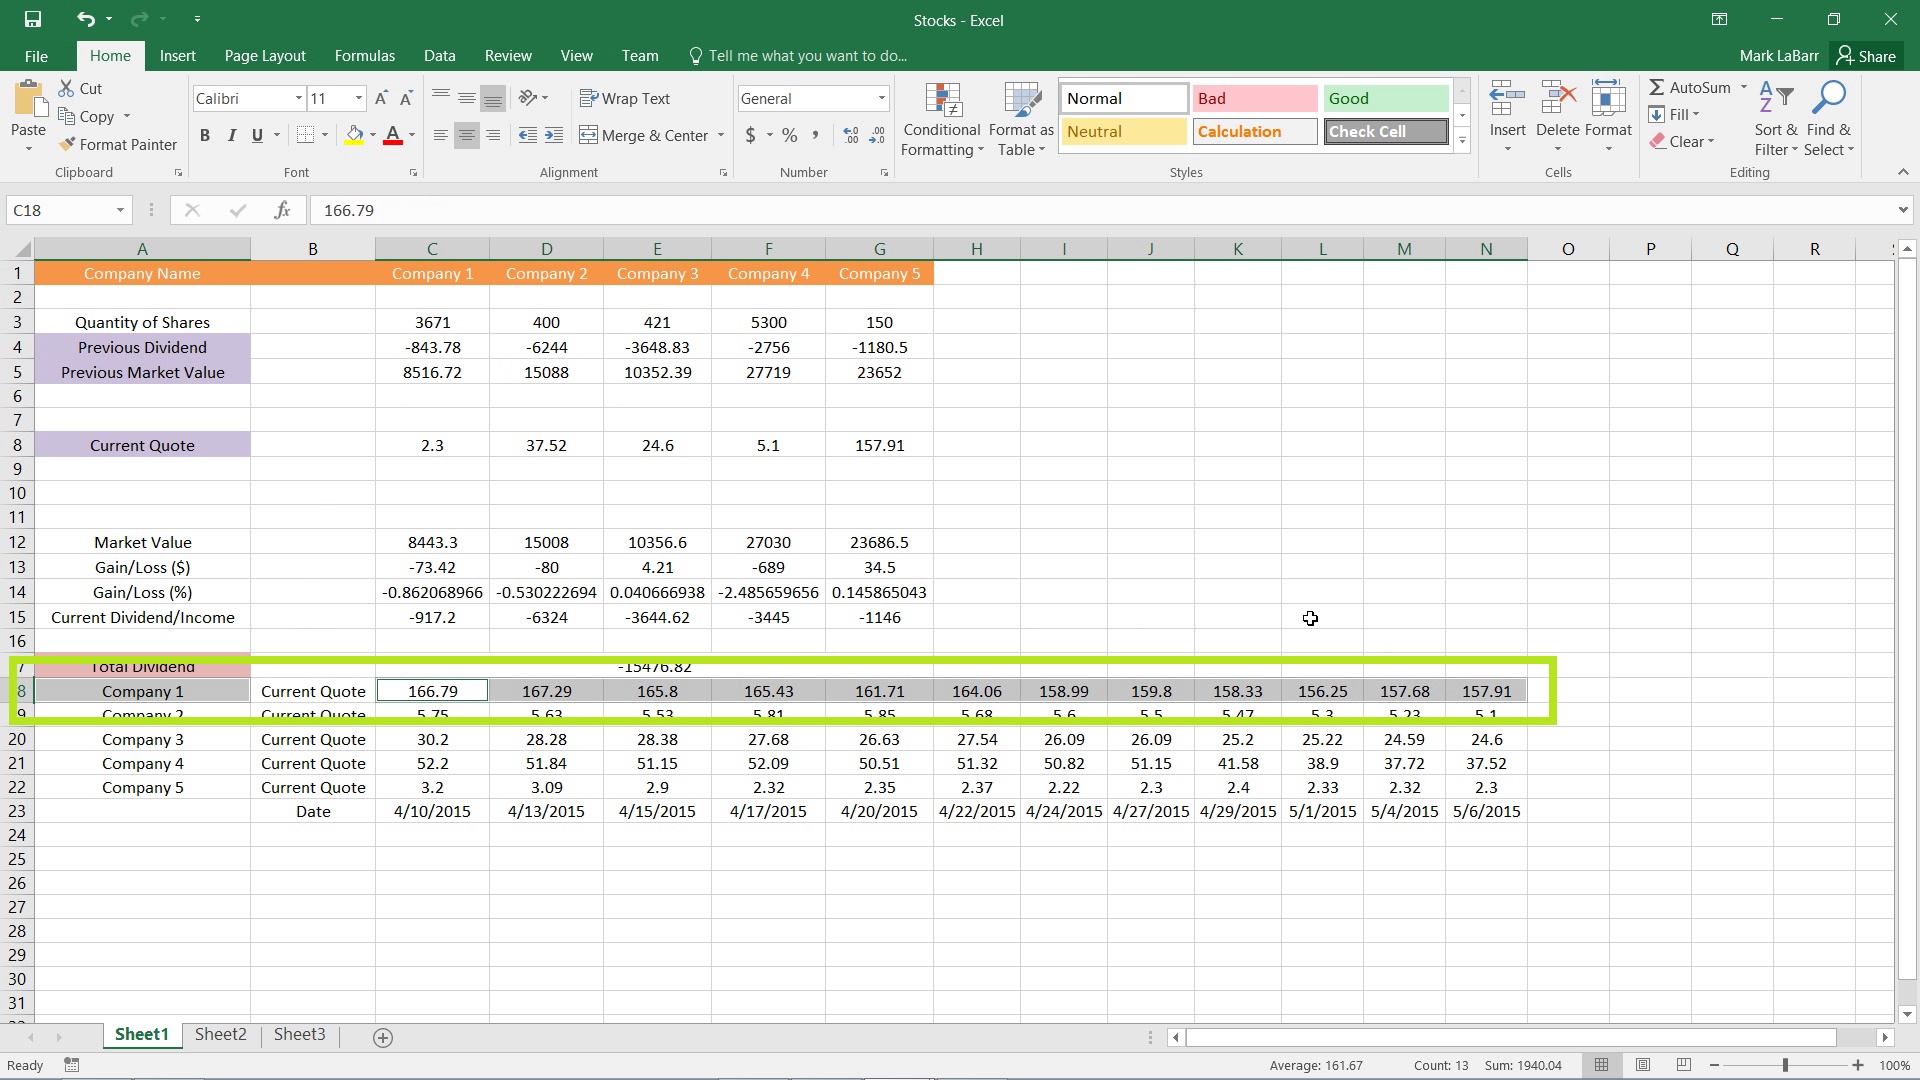Image resolution: width=1920 pixels, height=1080 pixels.
Task: Click Sheet3 tab at bottom
Action: (298, 1034)
